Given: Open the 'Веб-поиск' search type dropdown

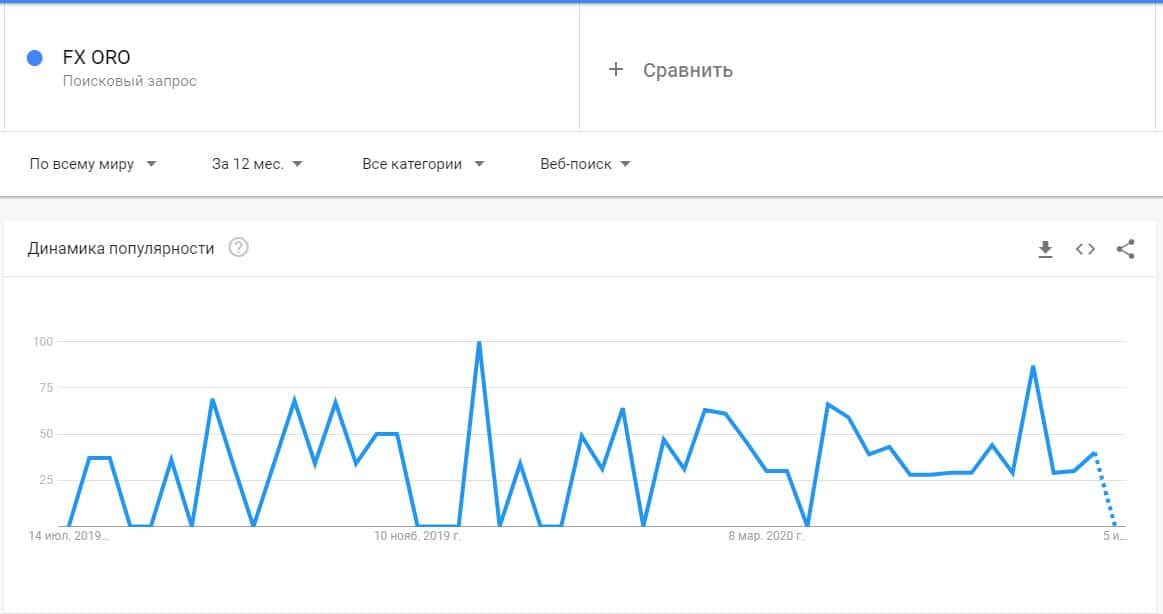Looking at the screenshot, I should tap(585, 164).
